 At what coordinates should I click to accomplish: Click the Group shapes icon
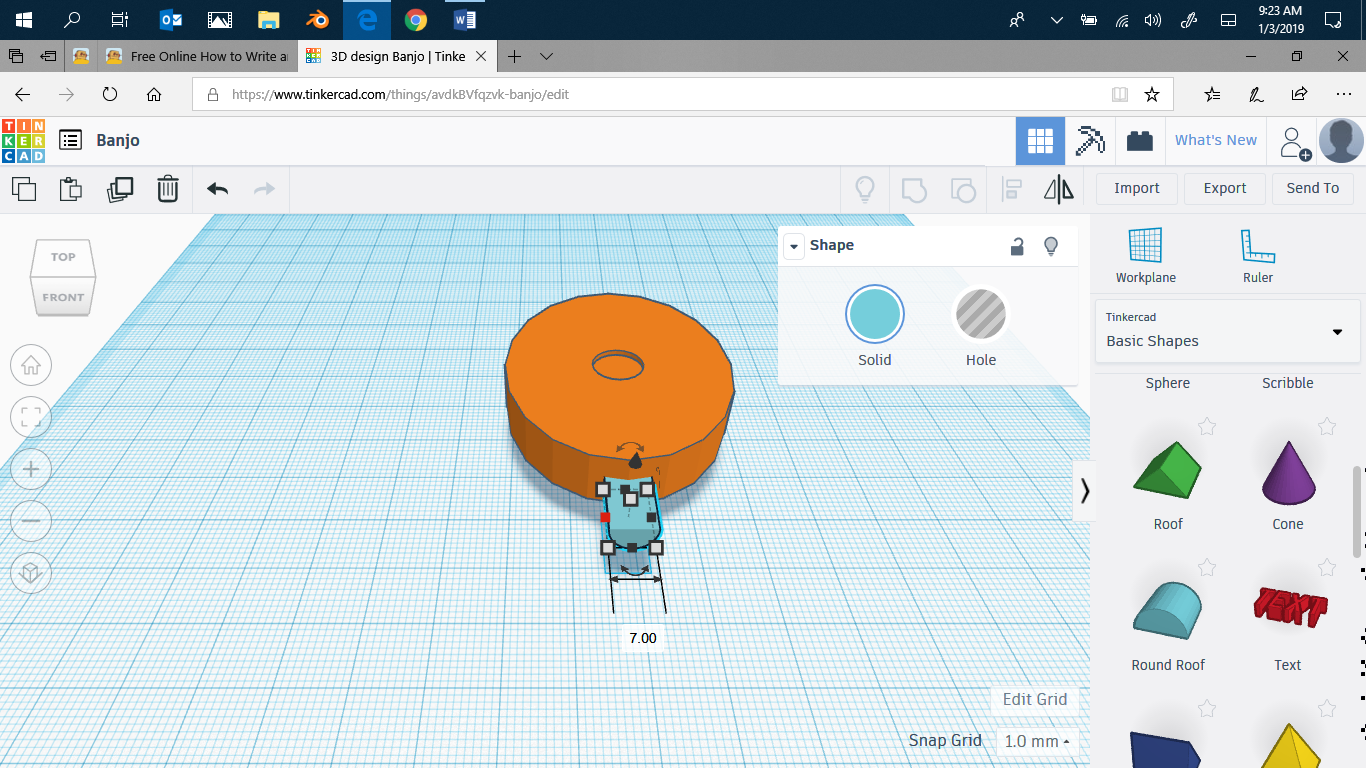pos(914,188)
